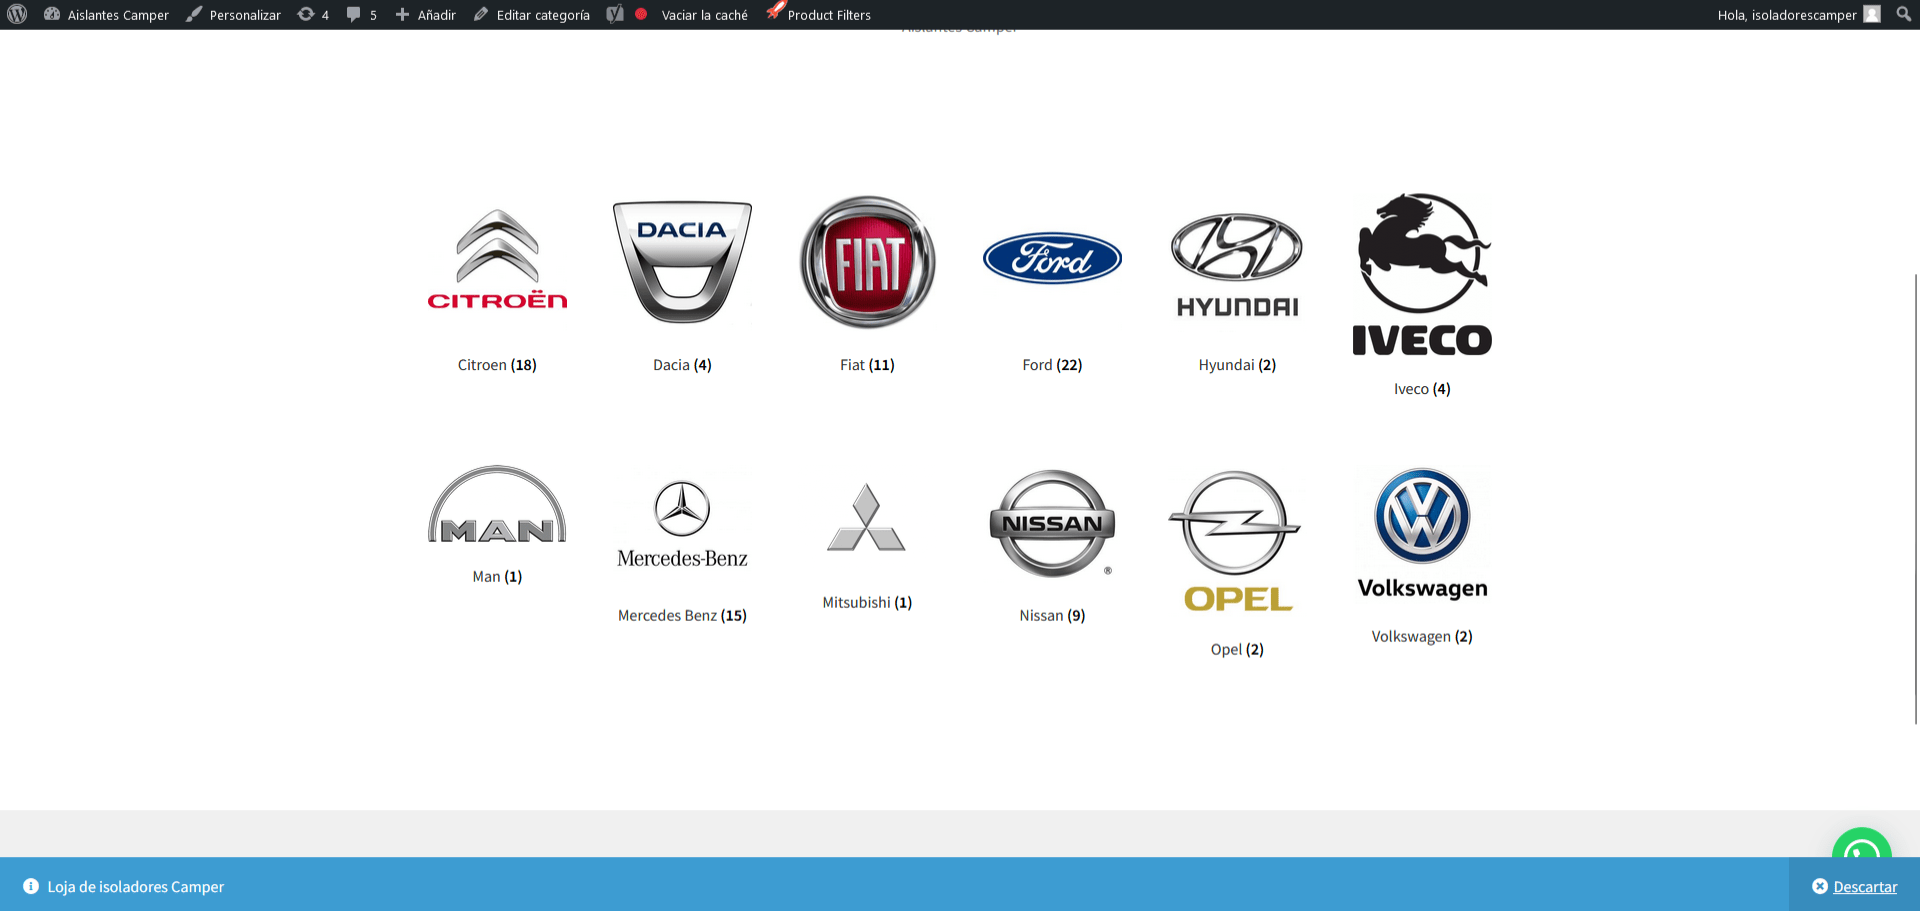Image resolution: width=1920 pixels, height=911 pixels.
Task: Open the Hyundai (2) category link
Action: tap(1237, 365)
